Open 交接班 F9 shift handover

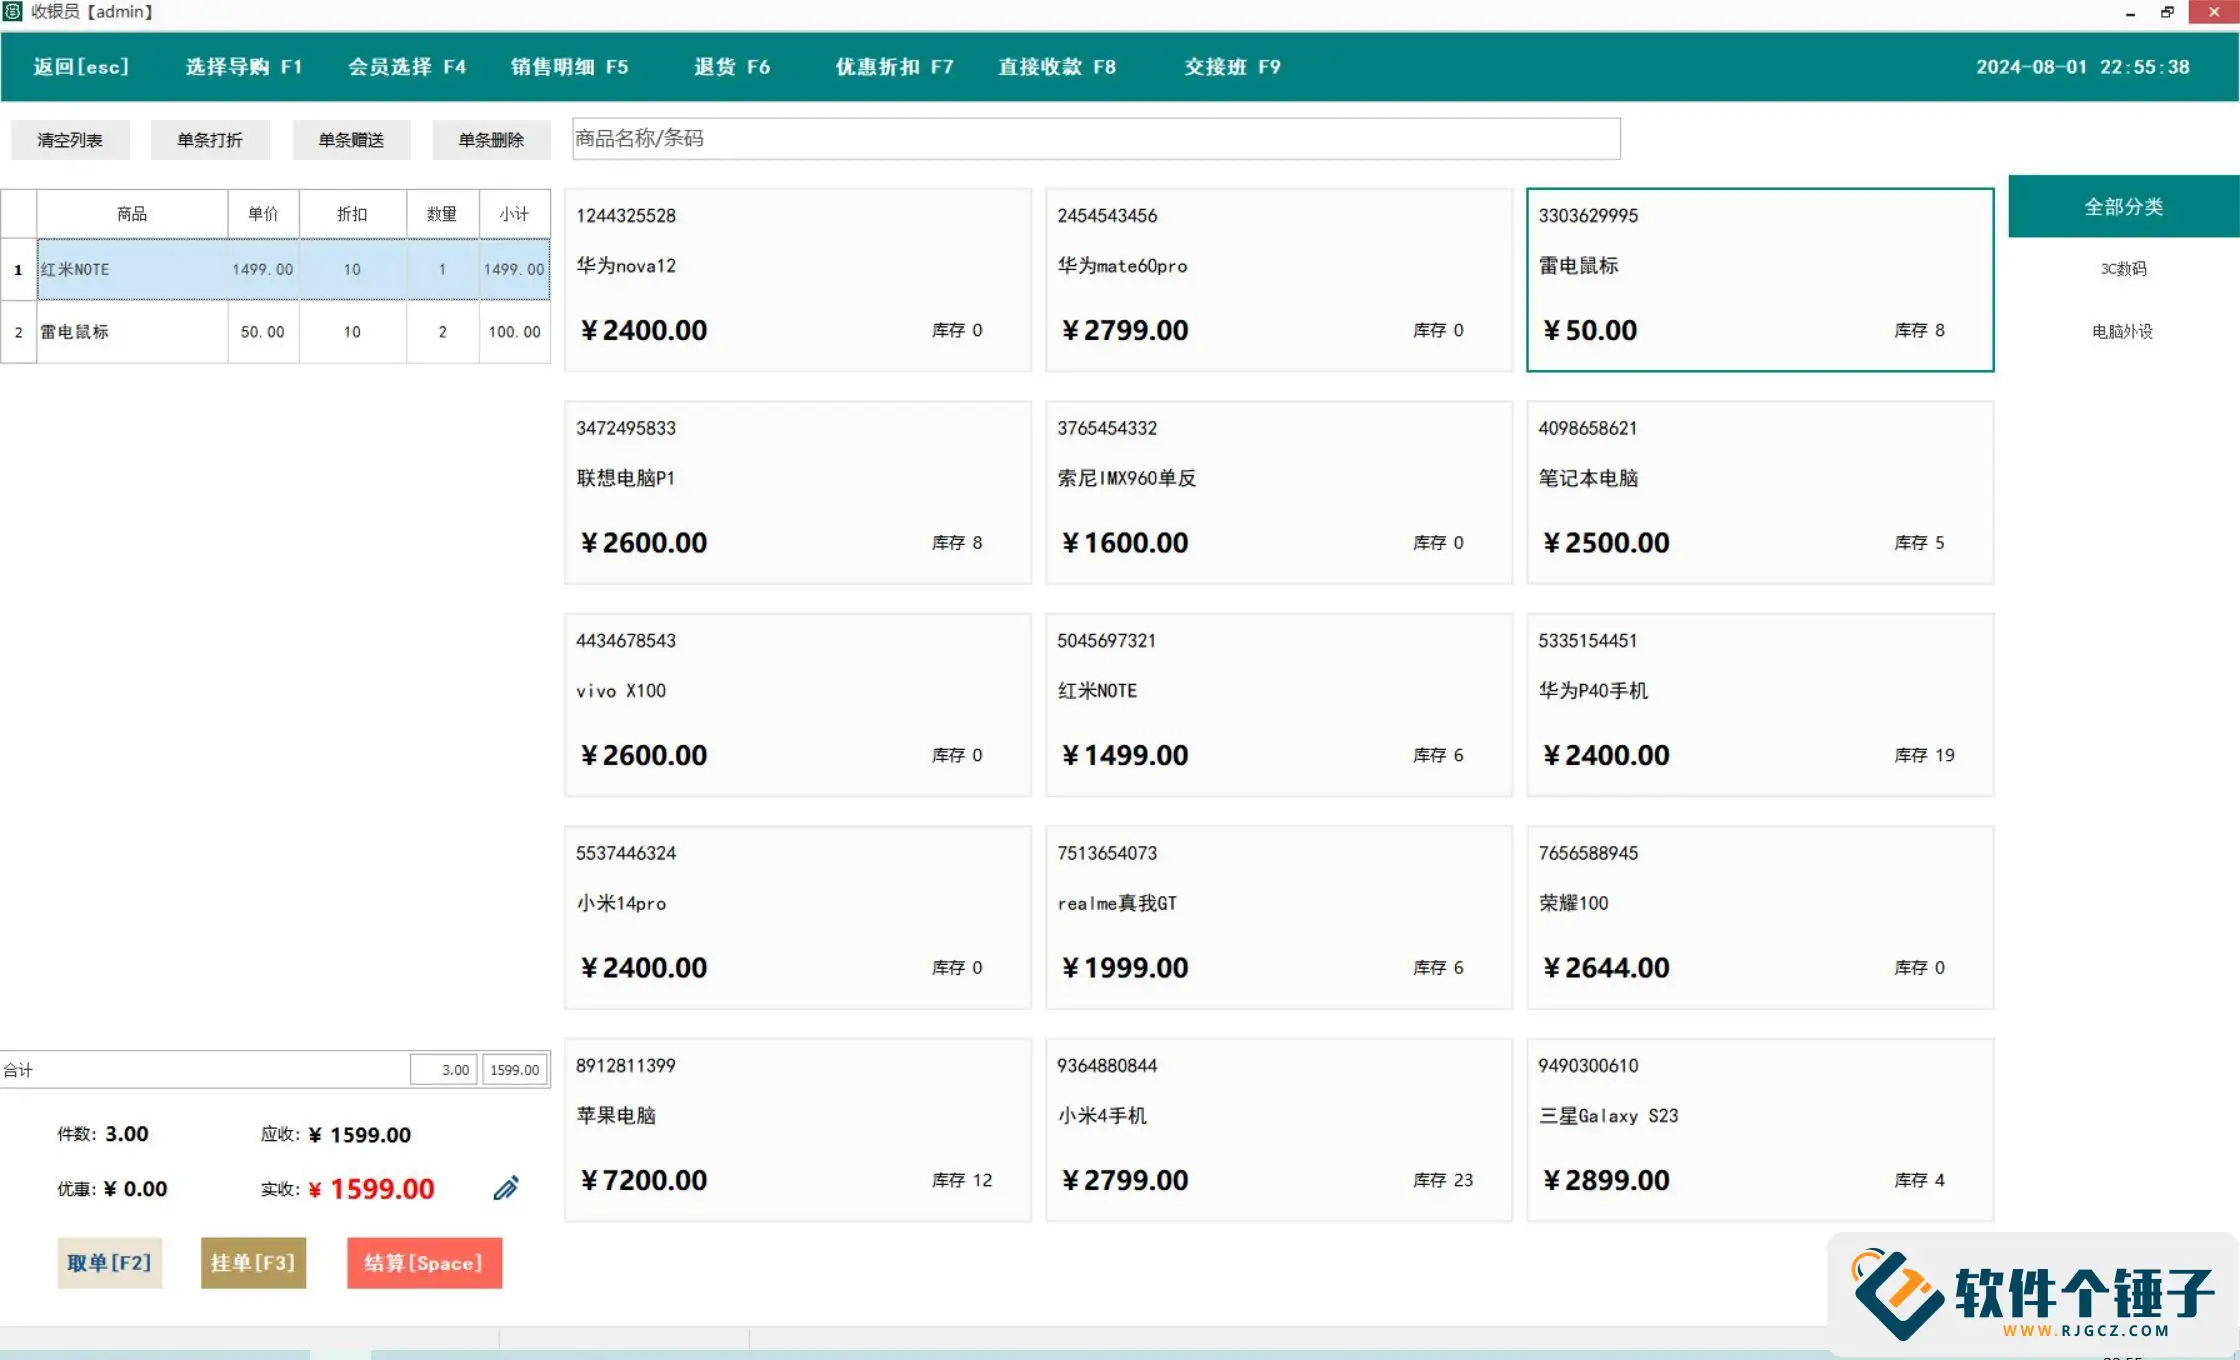coord(1232,67)
